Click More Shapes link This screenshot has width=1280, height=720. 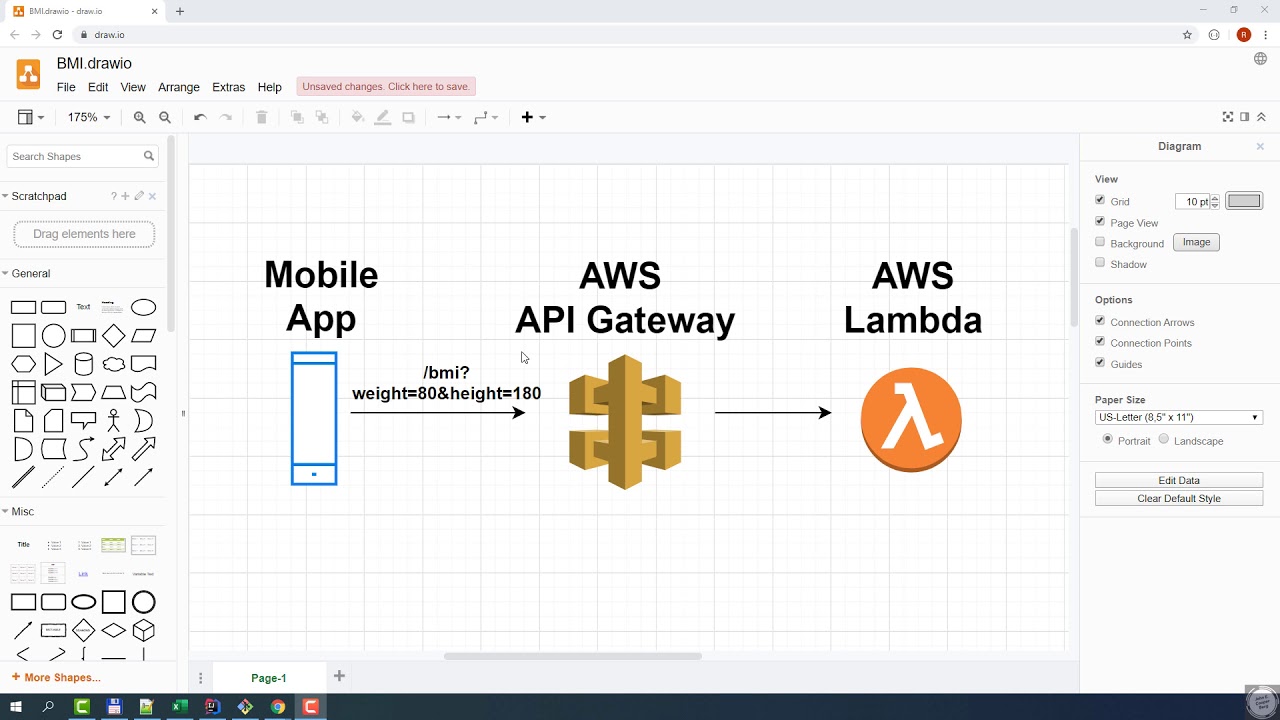click(x=56, y=677)
